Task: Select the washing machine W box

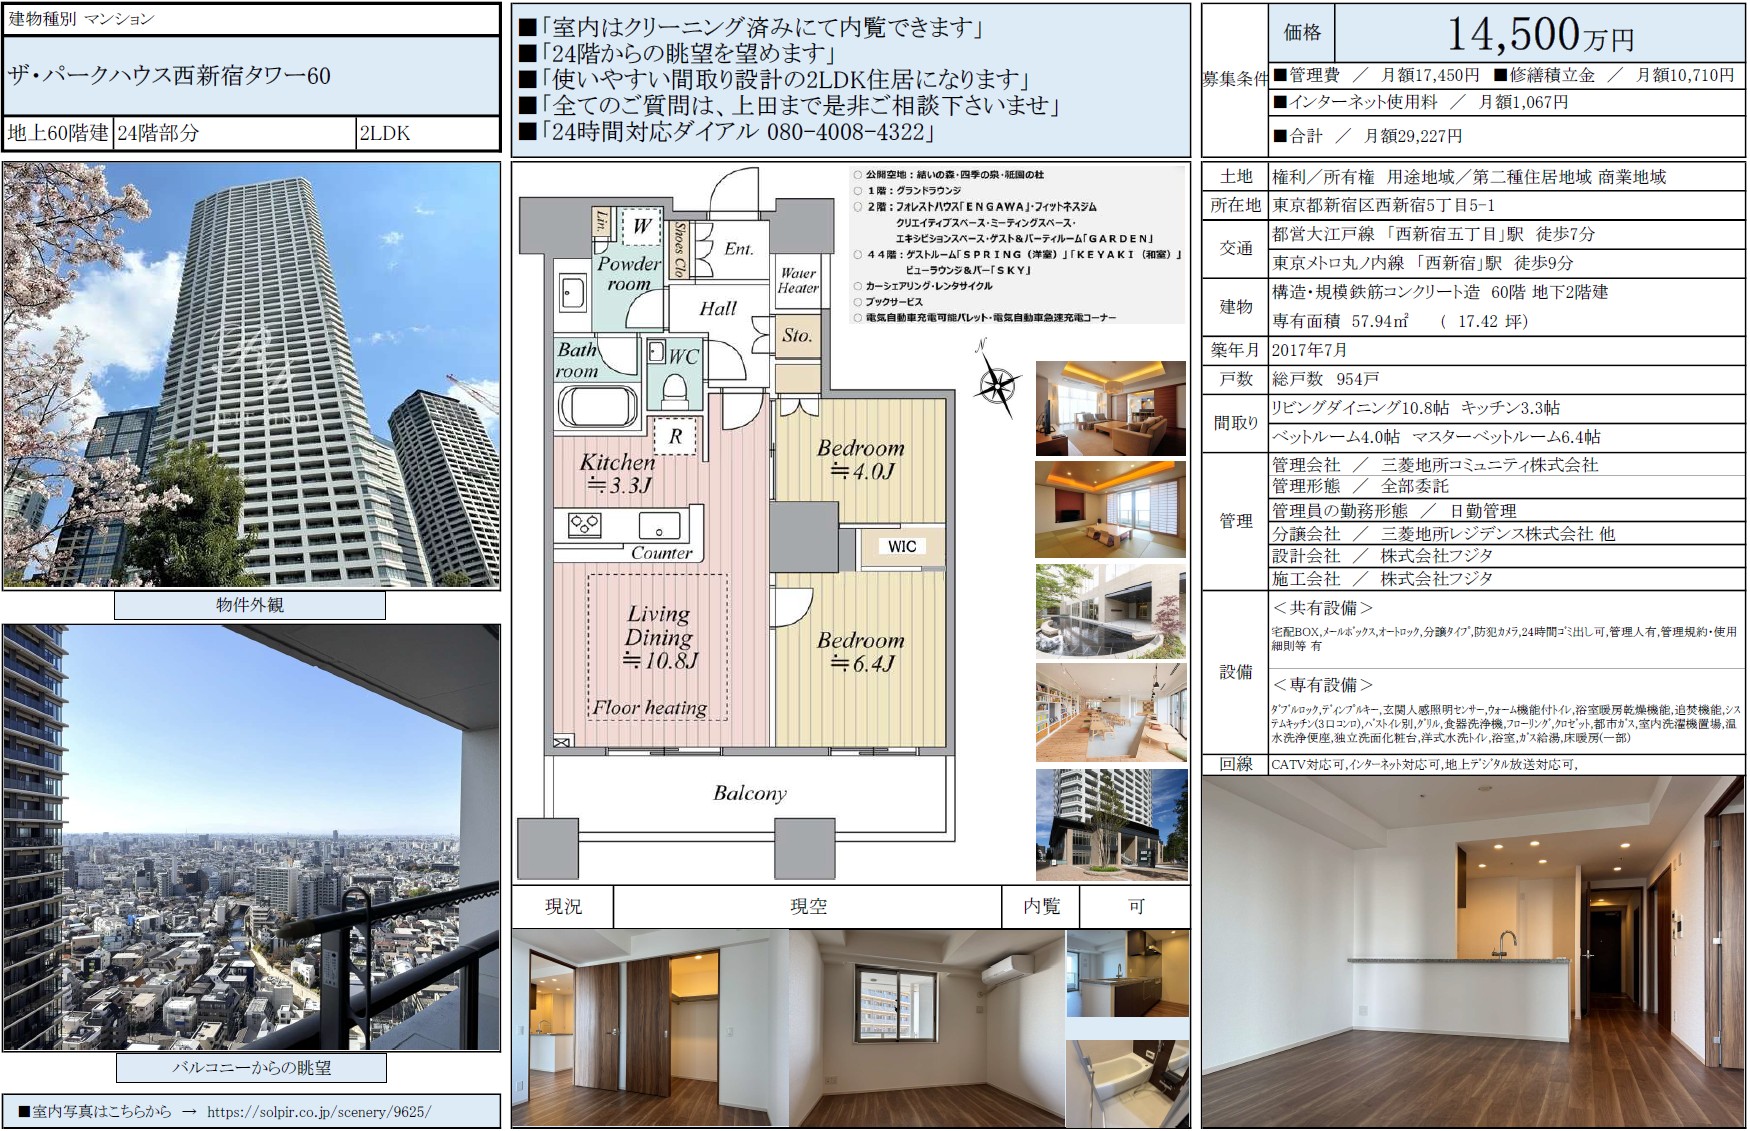Action: click(641, 226)
